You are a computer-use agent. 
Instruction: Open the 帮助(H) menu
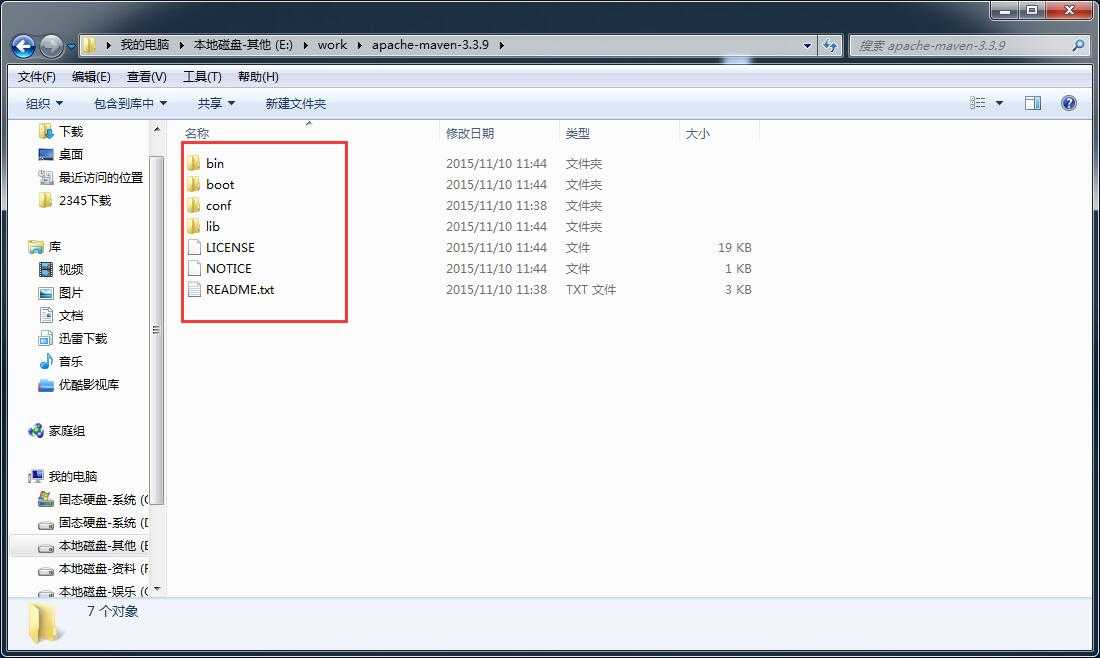tap(258, 76)
